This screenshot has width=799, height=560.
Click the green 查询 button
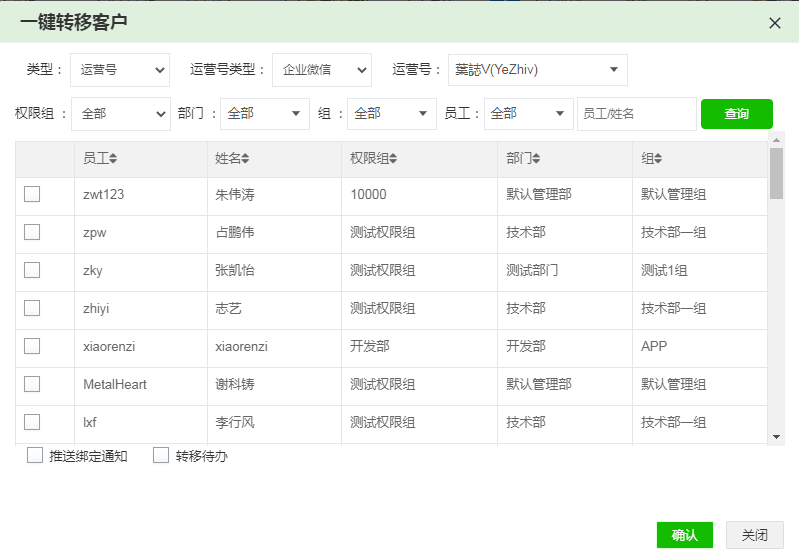click(x=736, y=114)
